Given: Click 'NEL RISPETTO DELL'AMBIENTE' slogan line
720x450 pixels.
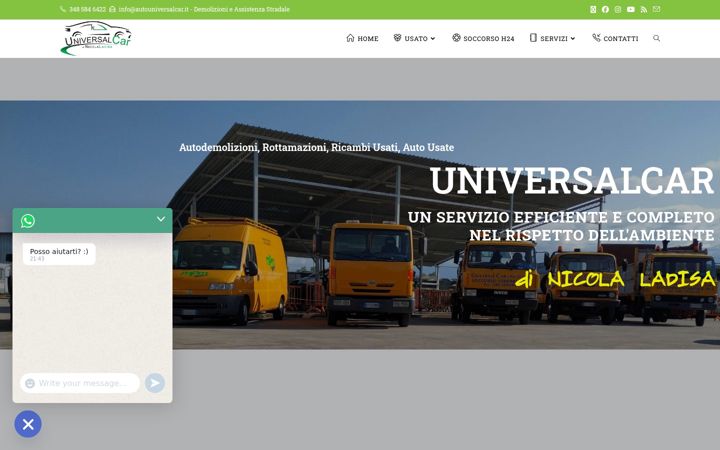Looking at the screenshot, I should (592, 235).
